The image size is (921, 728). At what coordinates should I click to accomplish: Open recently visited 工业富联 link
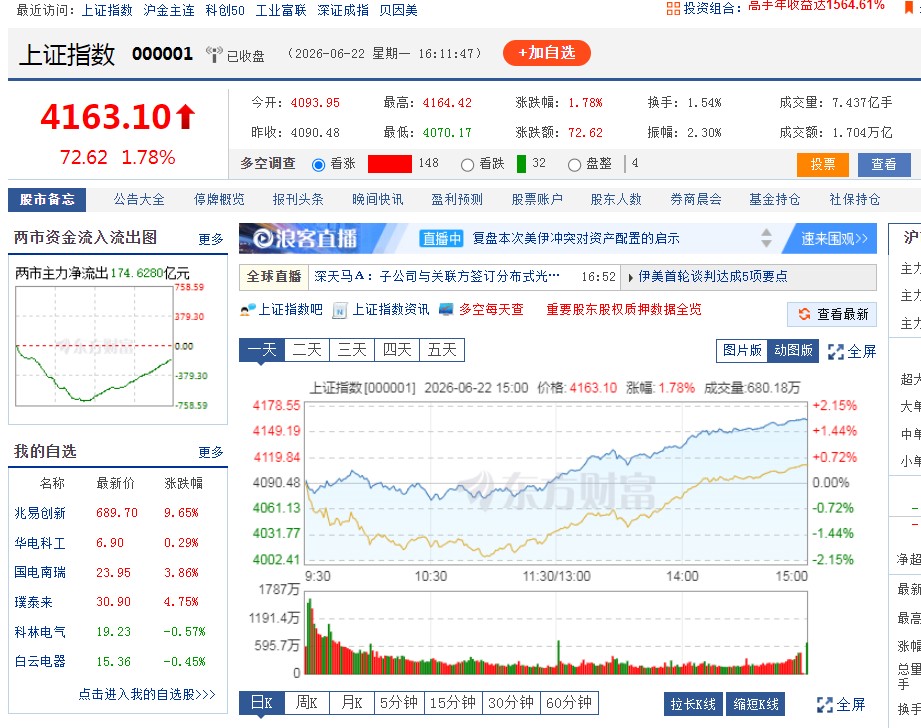pyautogui.click(x=281, y=11)
